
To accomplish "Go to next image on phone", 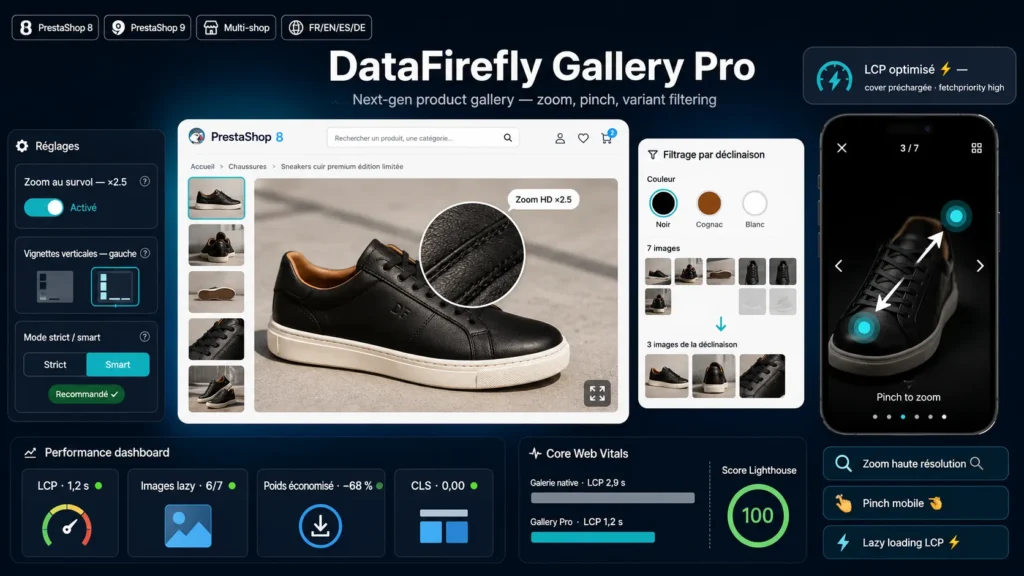I will point(980,266).
